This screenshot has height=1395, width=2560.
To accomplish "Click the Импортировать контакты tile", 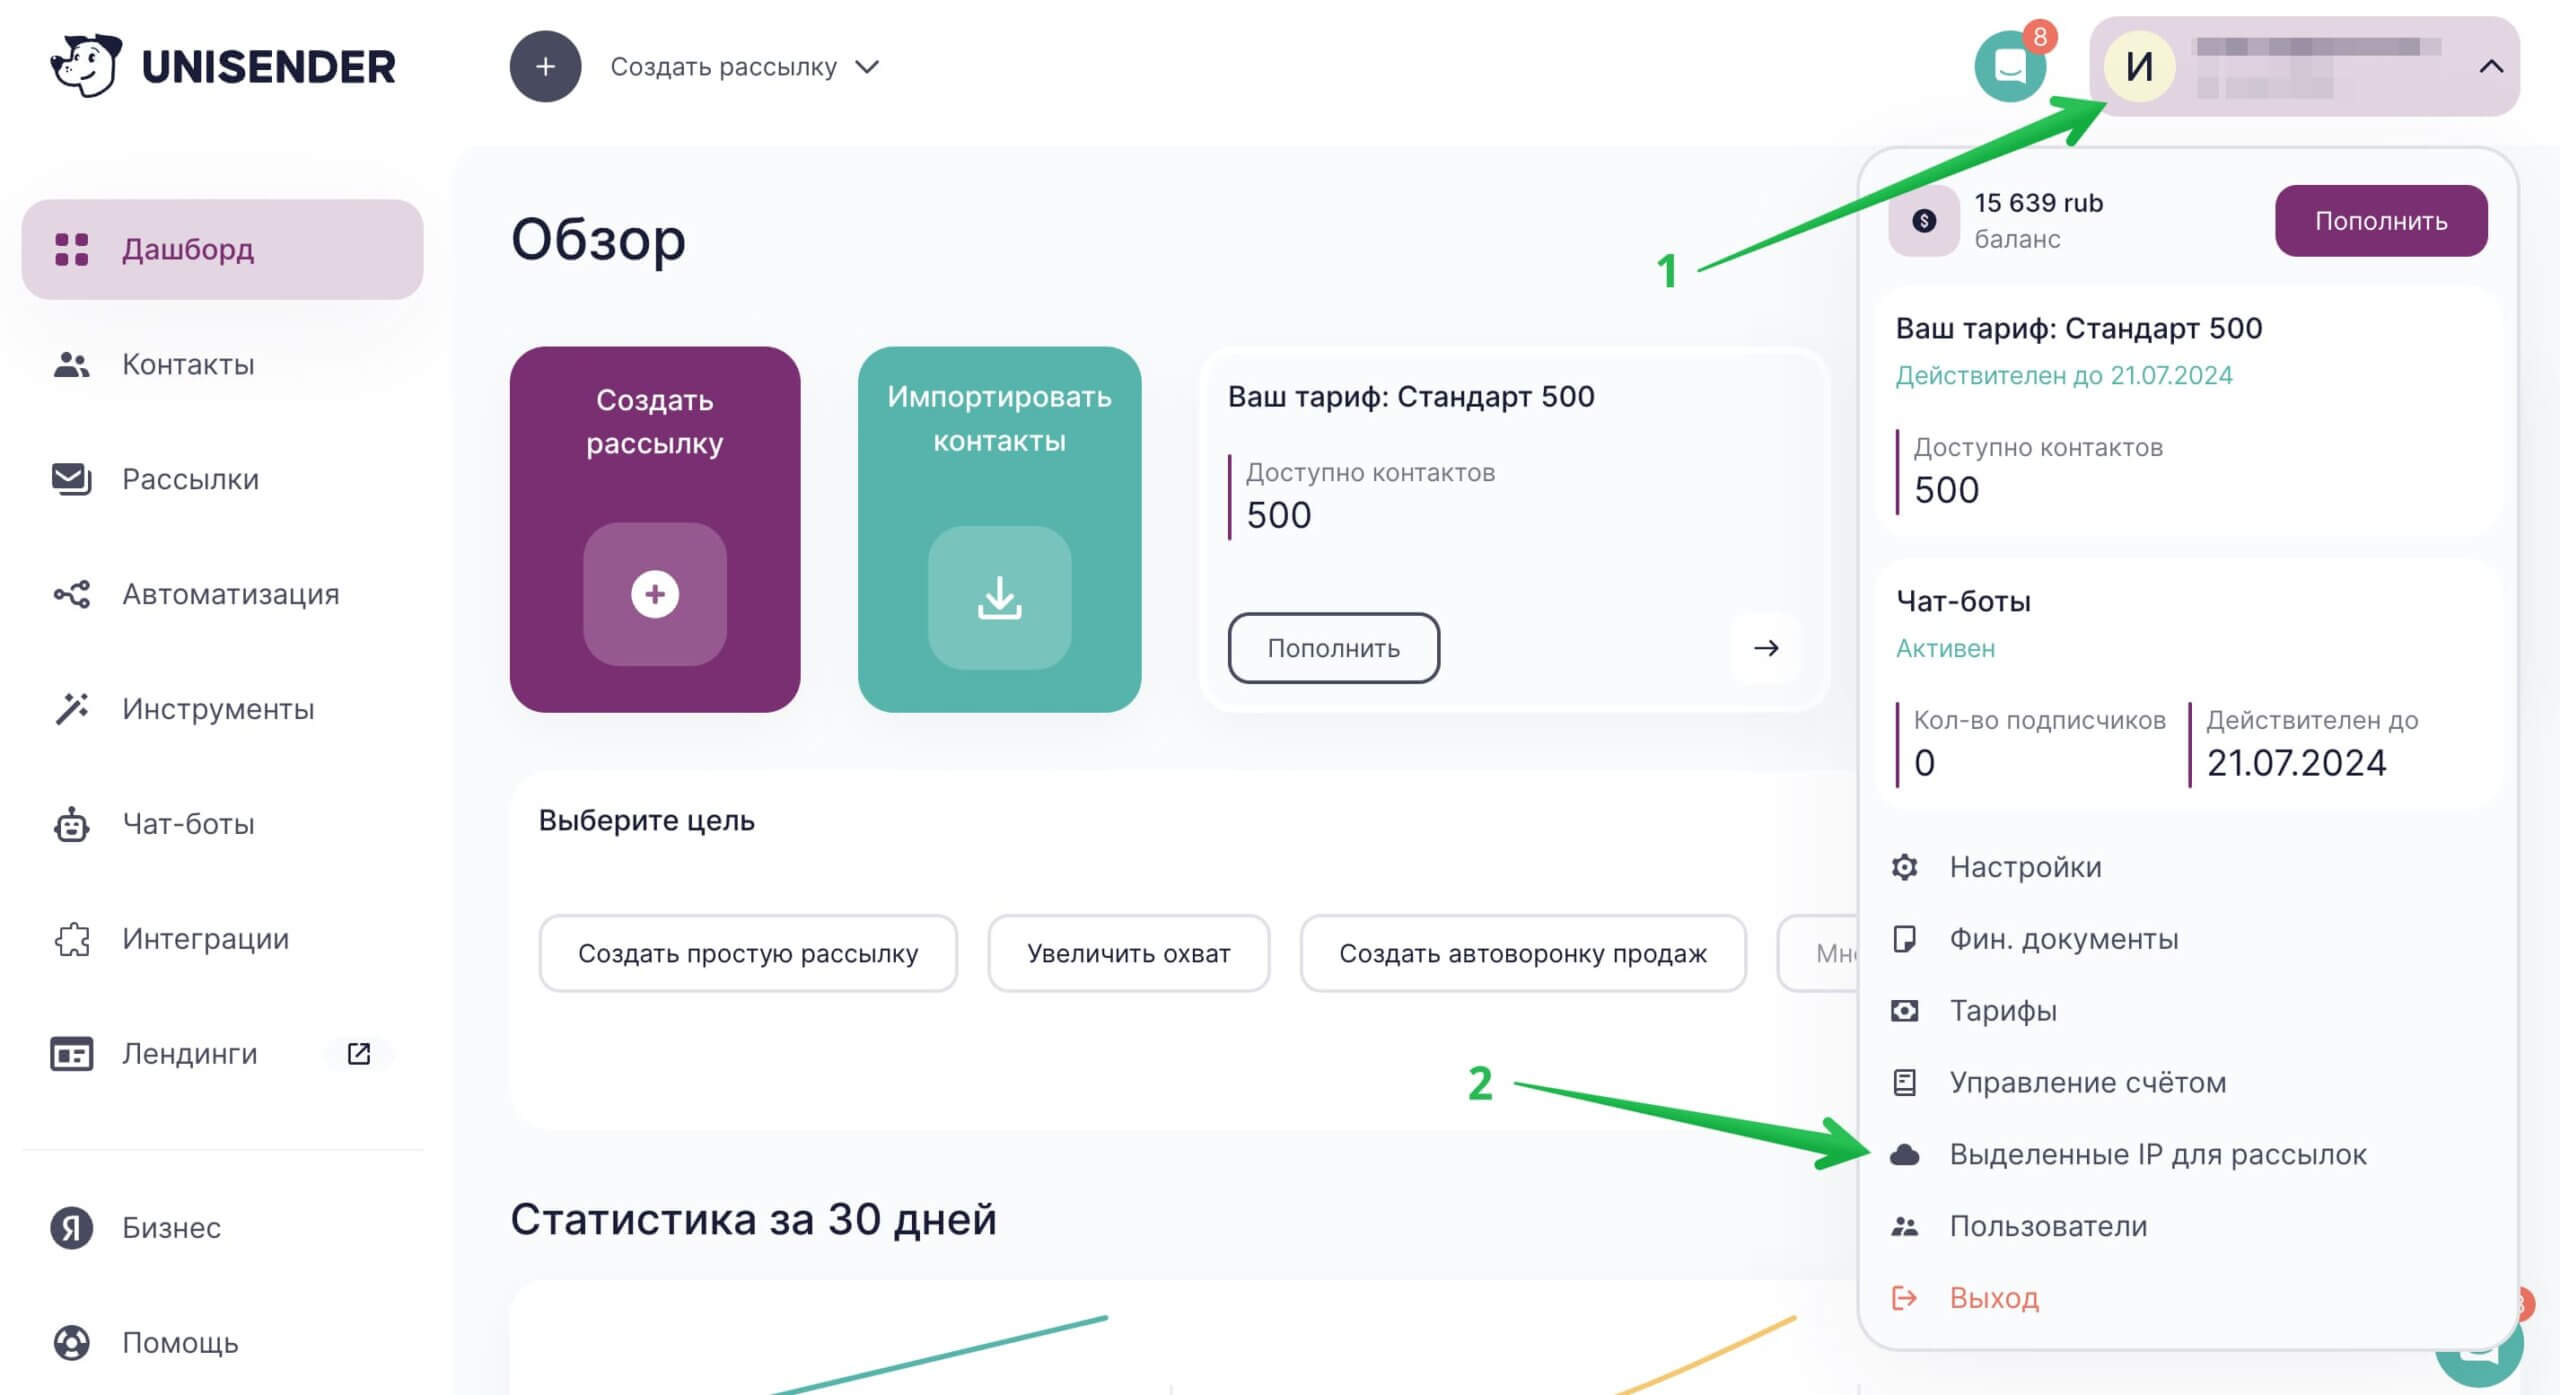I will [x=998, y=530].
